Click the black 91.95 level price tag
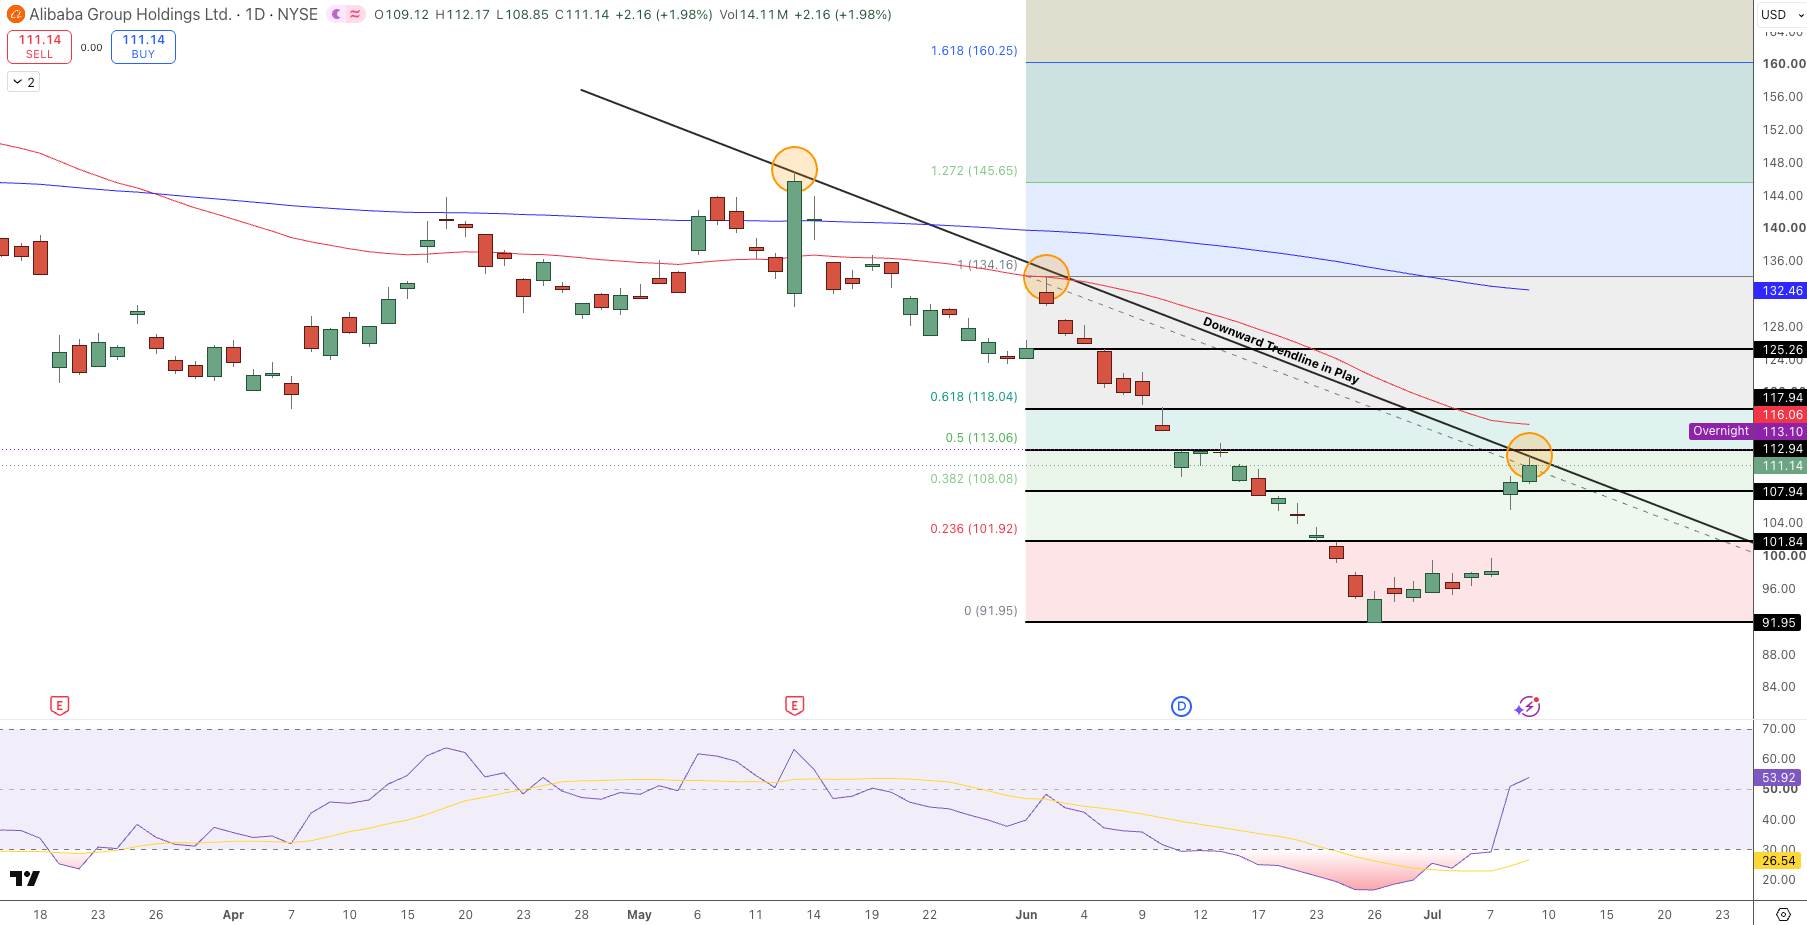1807x925 pixels. tap(1780, 623)
